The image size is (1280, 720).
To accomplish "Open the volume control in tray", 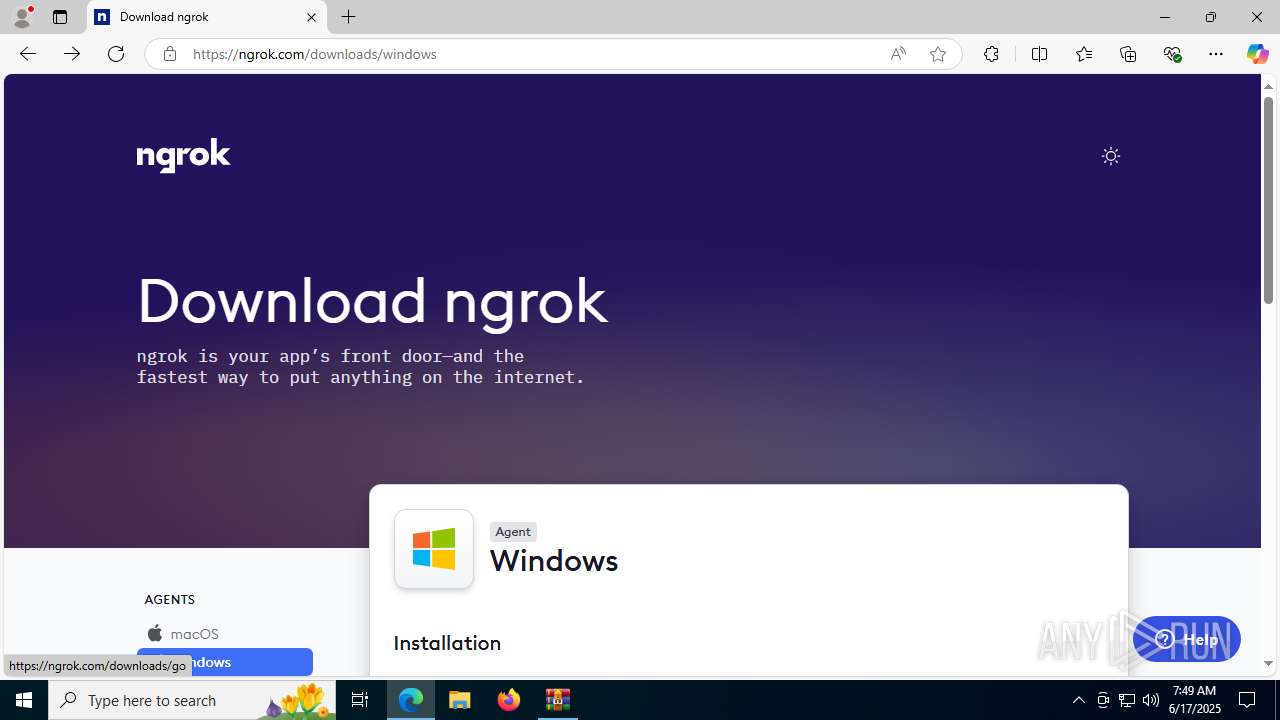I will pos(1151,700).
